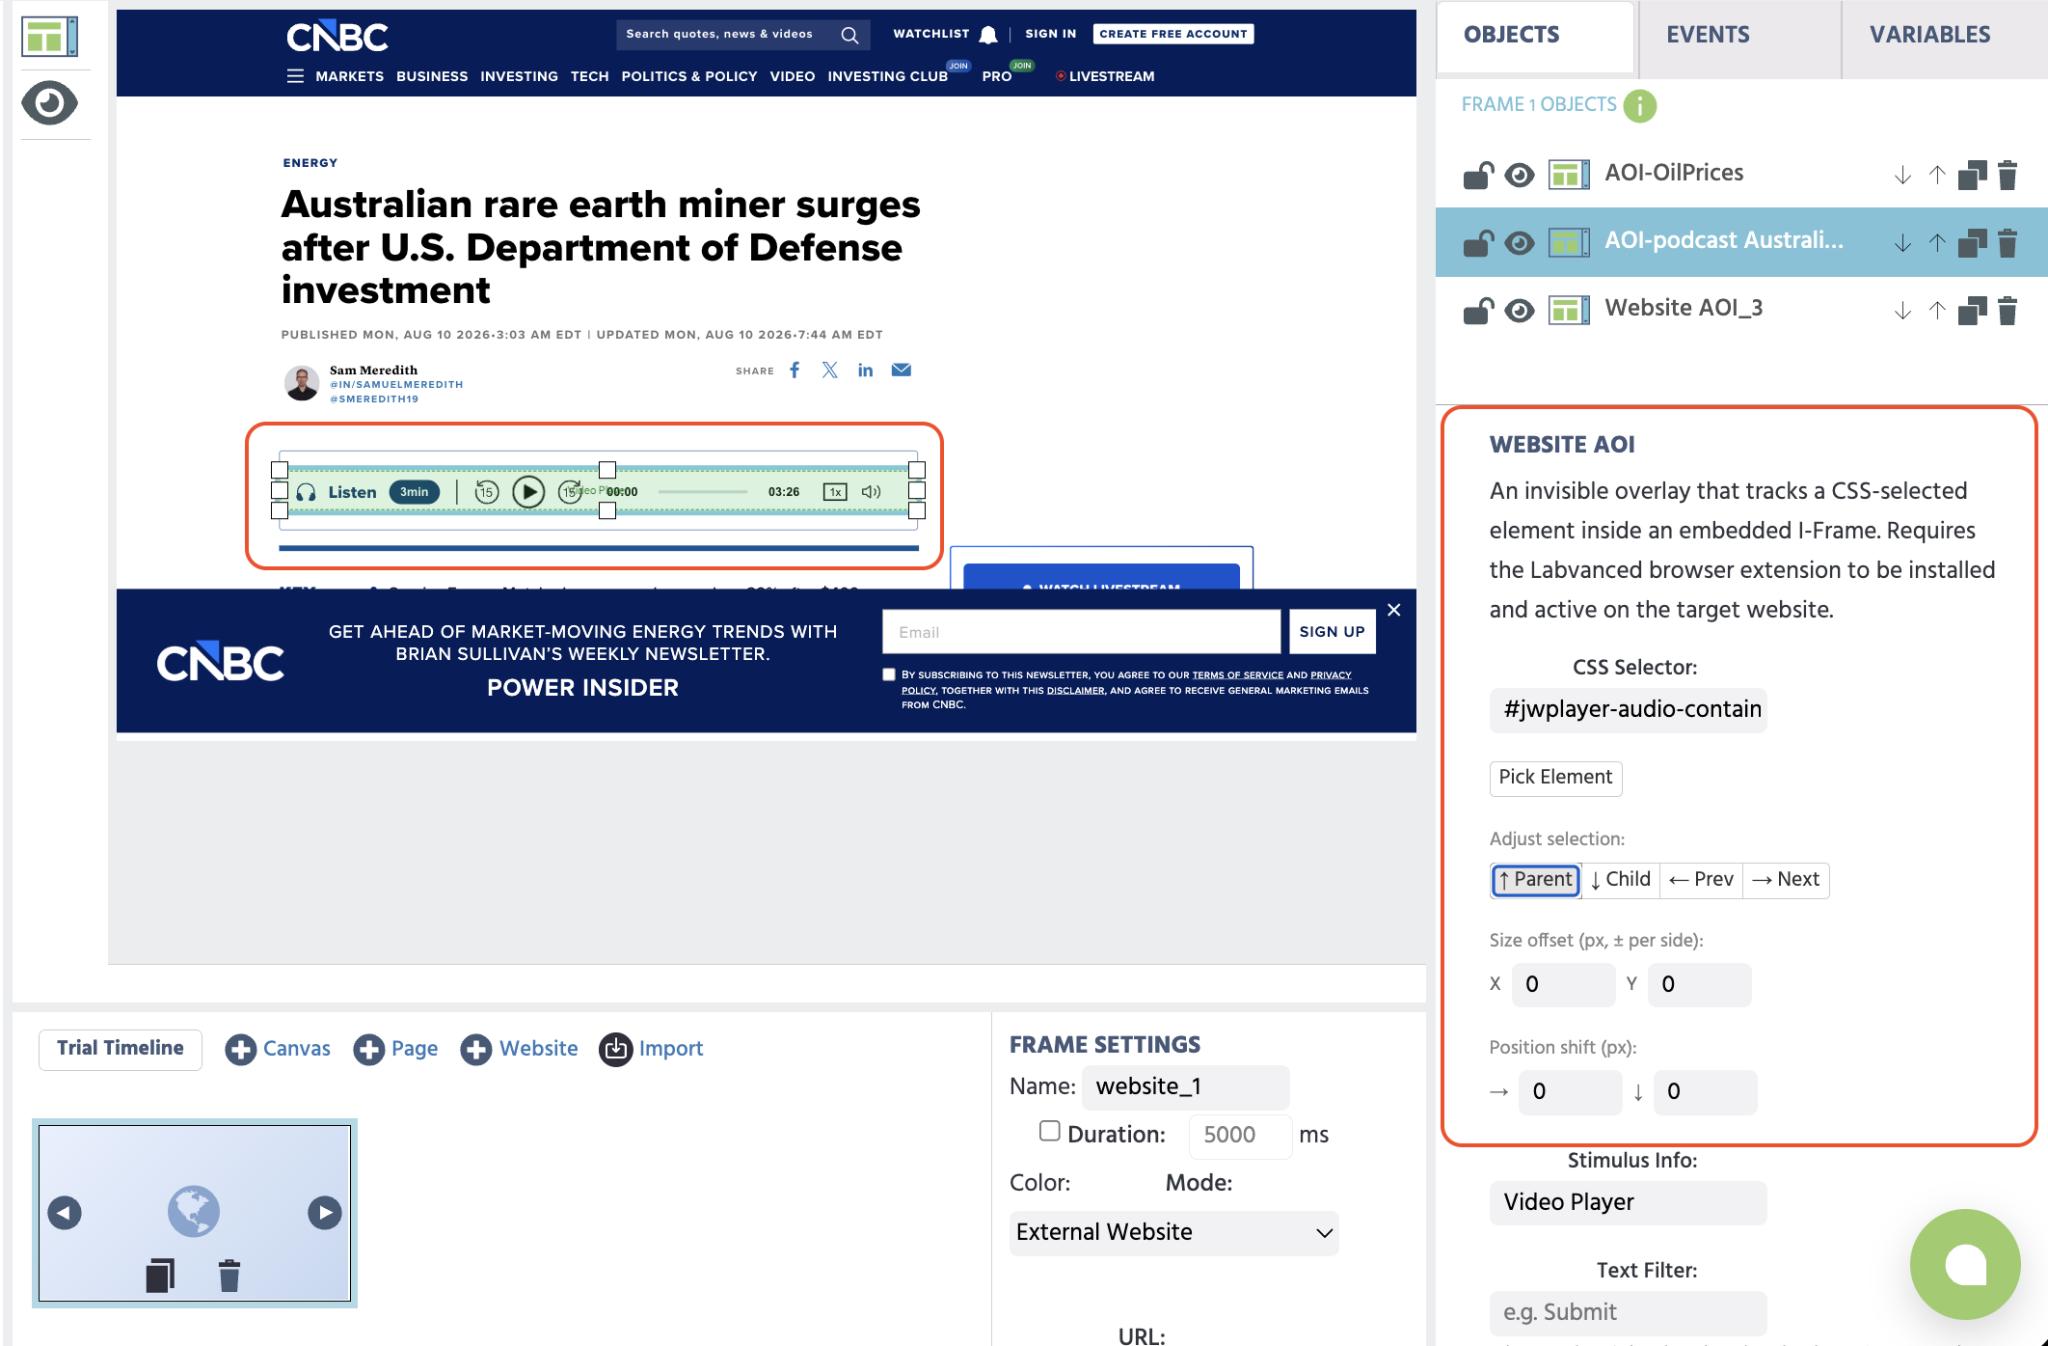Rewind 15 seconds in audio player
The width and height of the screenshot is (2048, 1346).
(x=486, y=492)
